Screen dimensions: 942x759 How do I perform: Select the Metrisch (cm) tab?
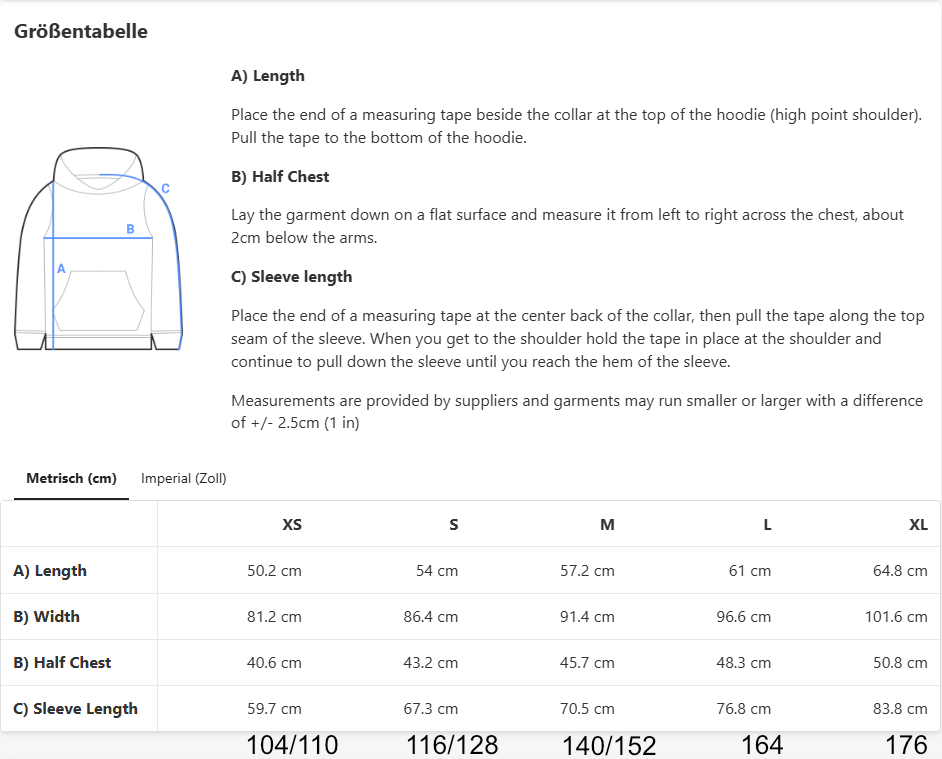click(x=71, y=479)
